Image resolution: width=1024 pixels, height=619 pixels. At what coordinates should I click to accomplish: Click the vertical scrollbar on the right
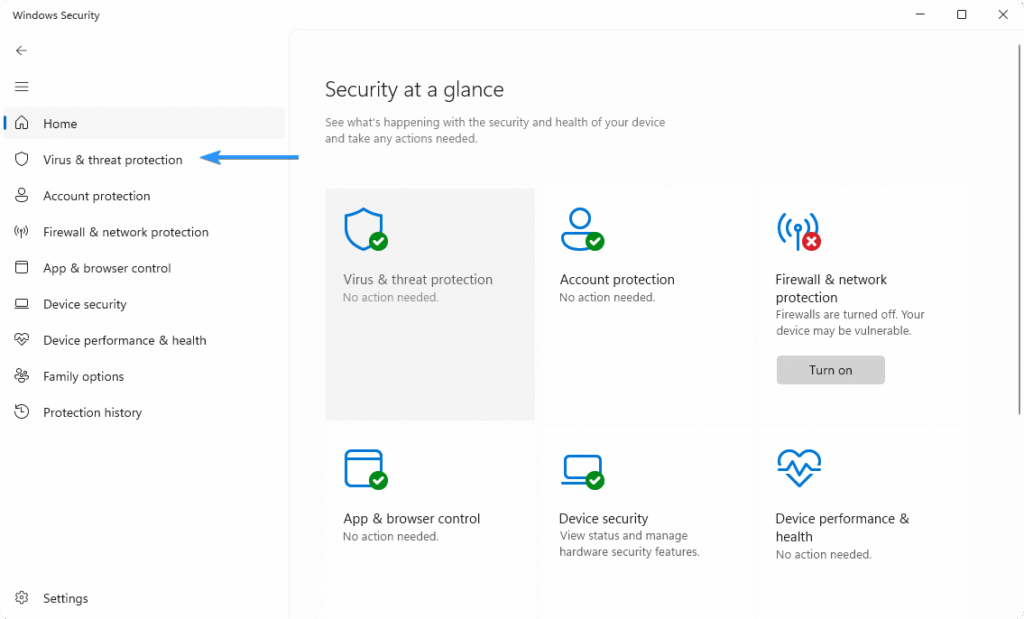tap(1019, 229)
